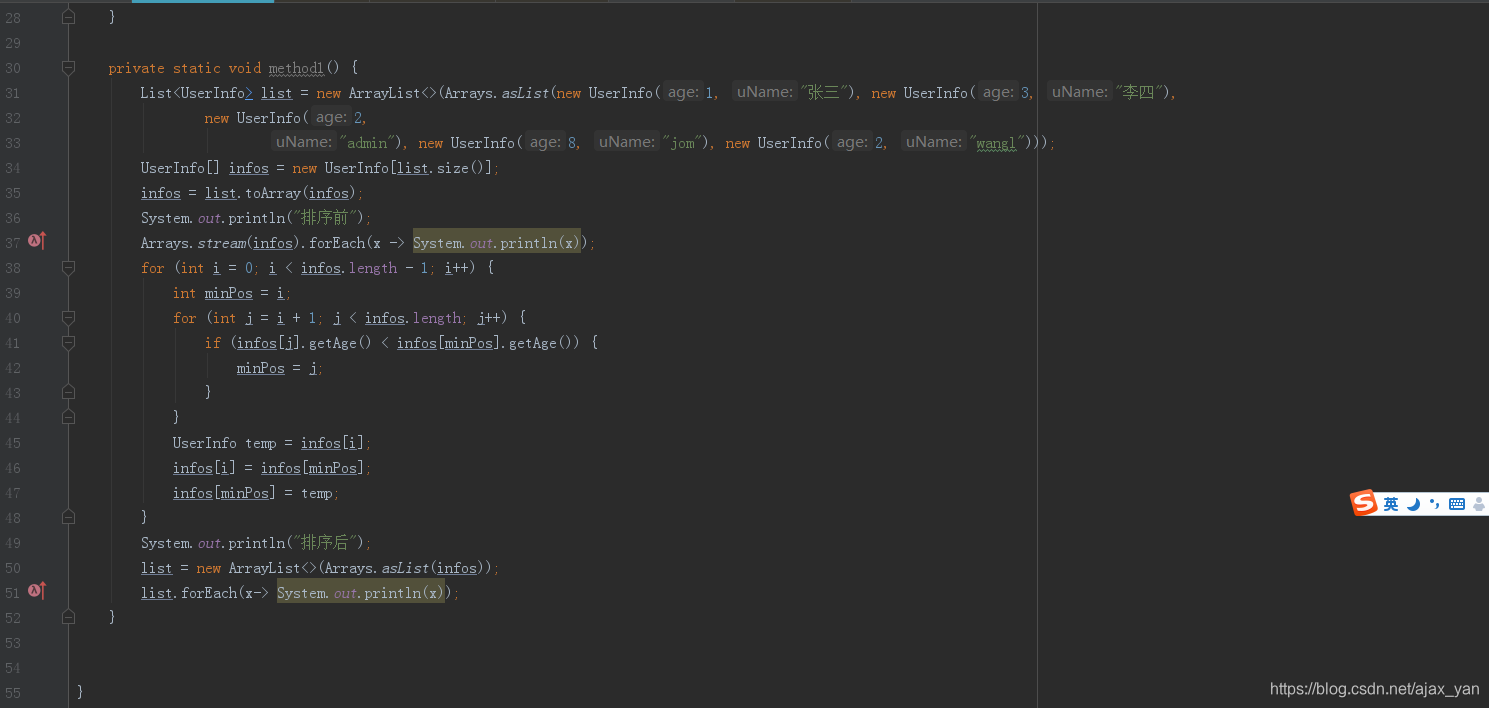Image resolution: width=1489 pixels, height=708 pixels.
Task: Click fold end marker on line 28
Action: coord(68,17)
